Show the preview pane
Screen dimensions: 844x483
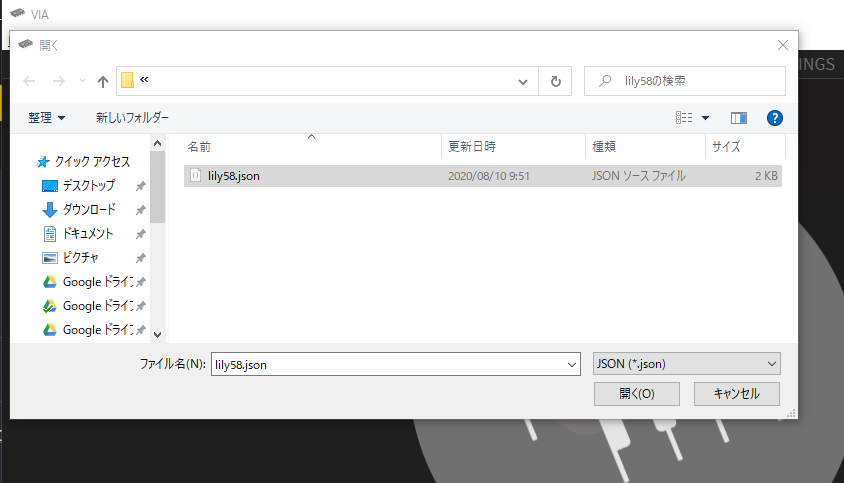pyautogui.click(x=738, y=118)
